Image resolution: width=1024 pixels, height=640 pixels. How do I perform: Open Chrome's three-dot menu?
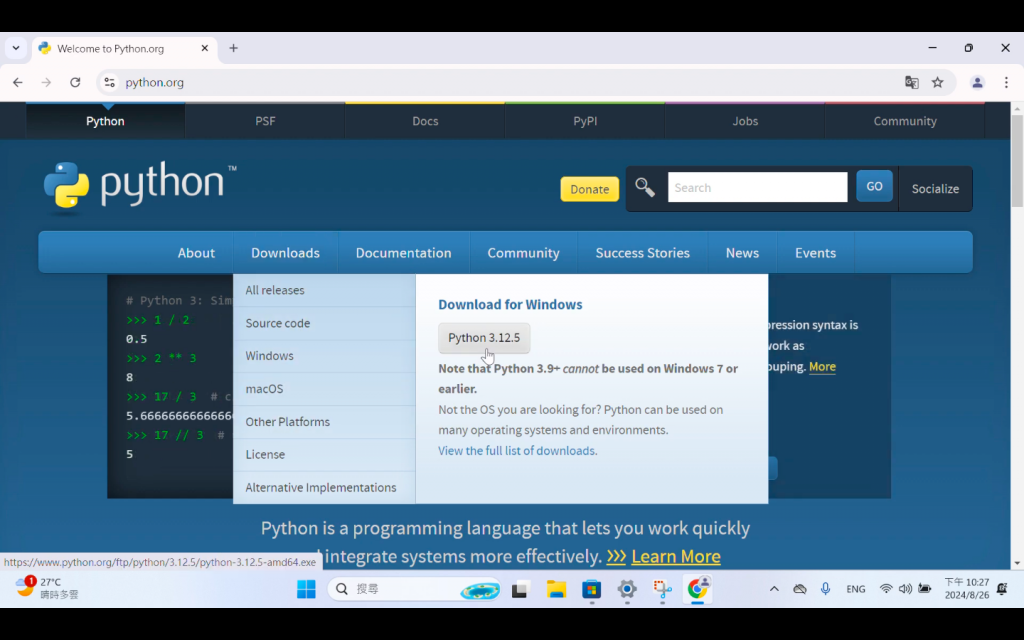coord(1006,82)
